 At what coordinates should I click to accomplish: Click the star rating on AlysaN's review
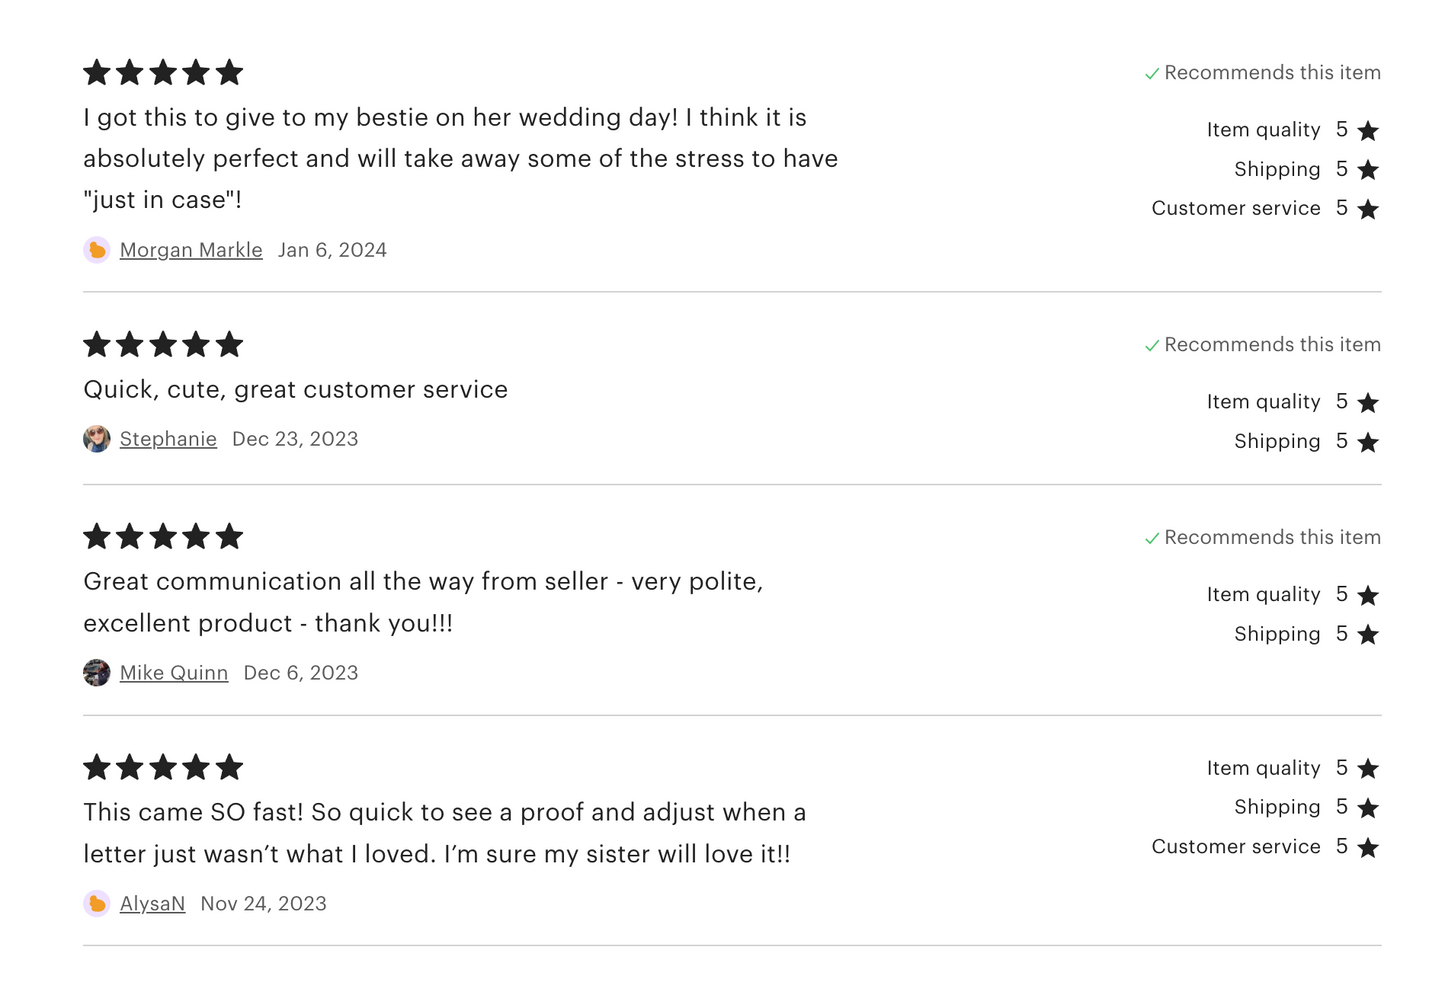[163, 768]
